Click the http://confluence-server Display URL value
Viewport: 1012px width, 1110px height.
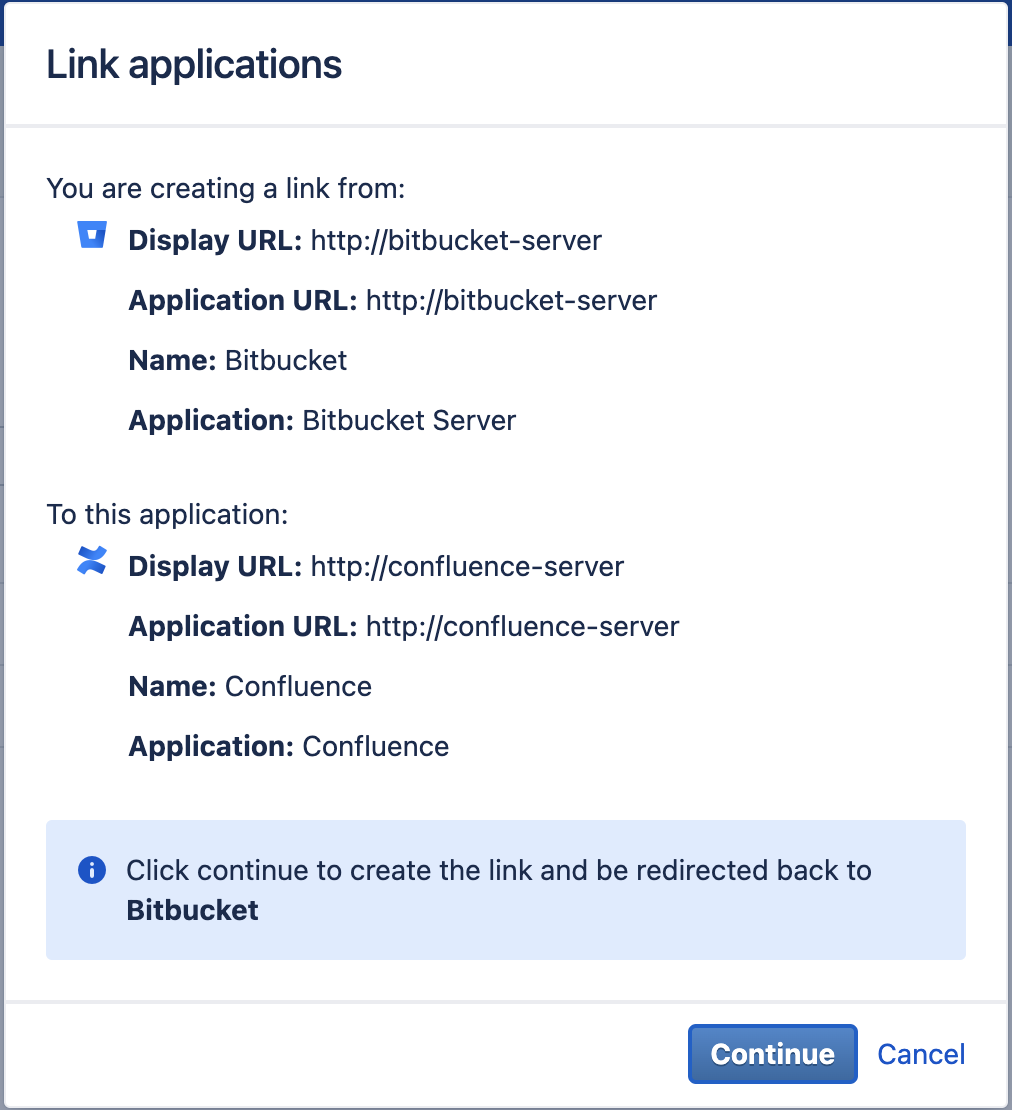(x=467, y=567)
